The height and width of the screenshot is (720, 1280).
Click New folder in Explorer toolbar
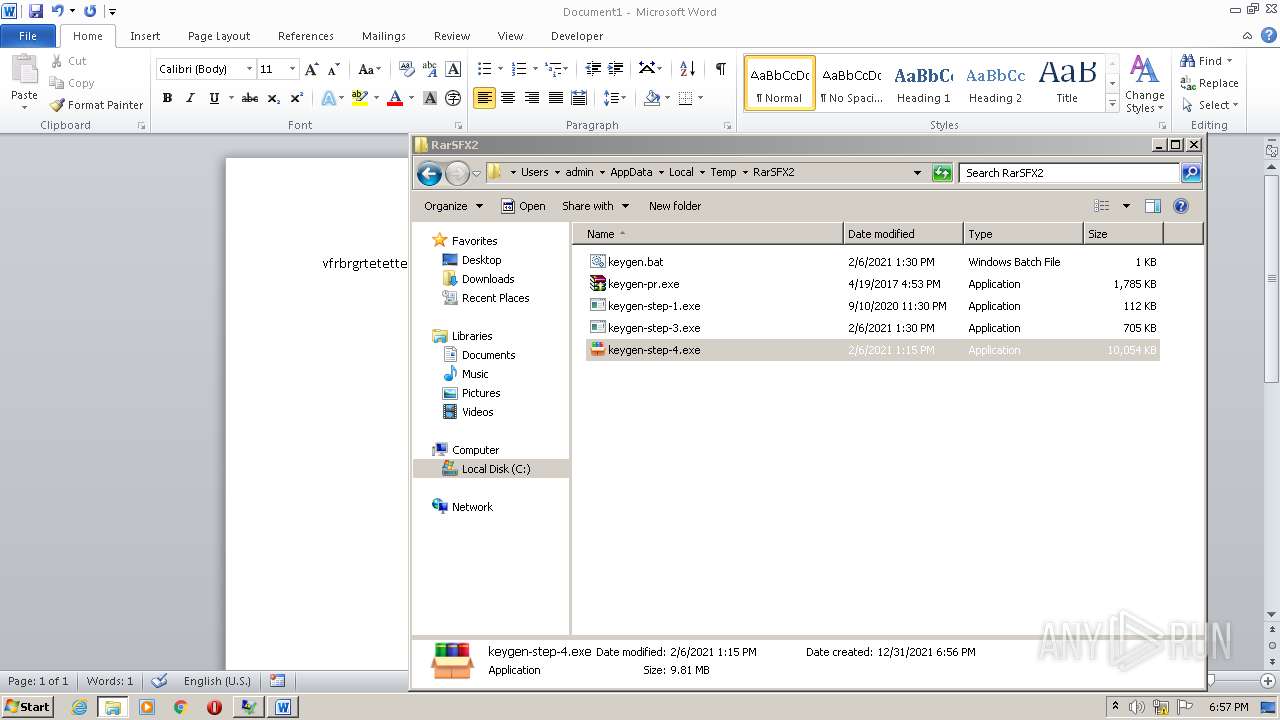(675, 206)
